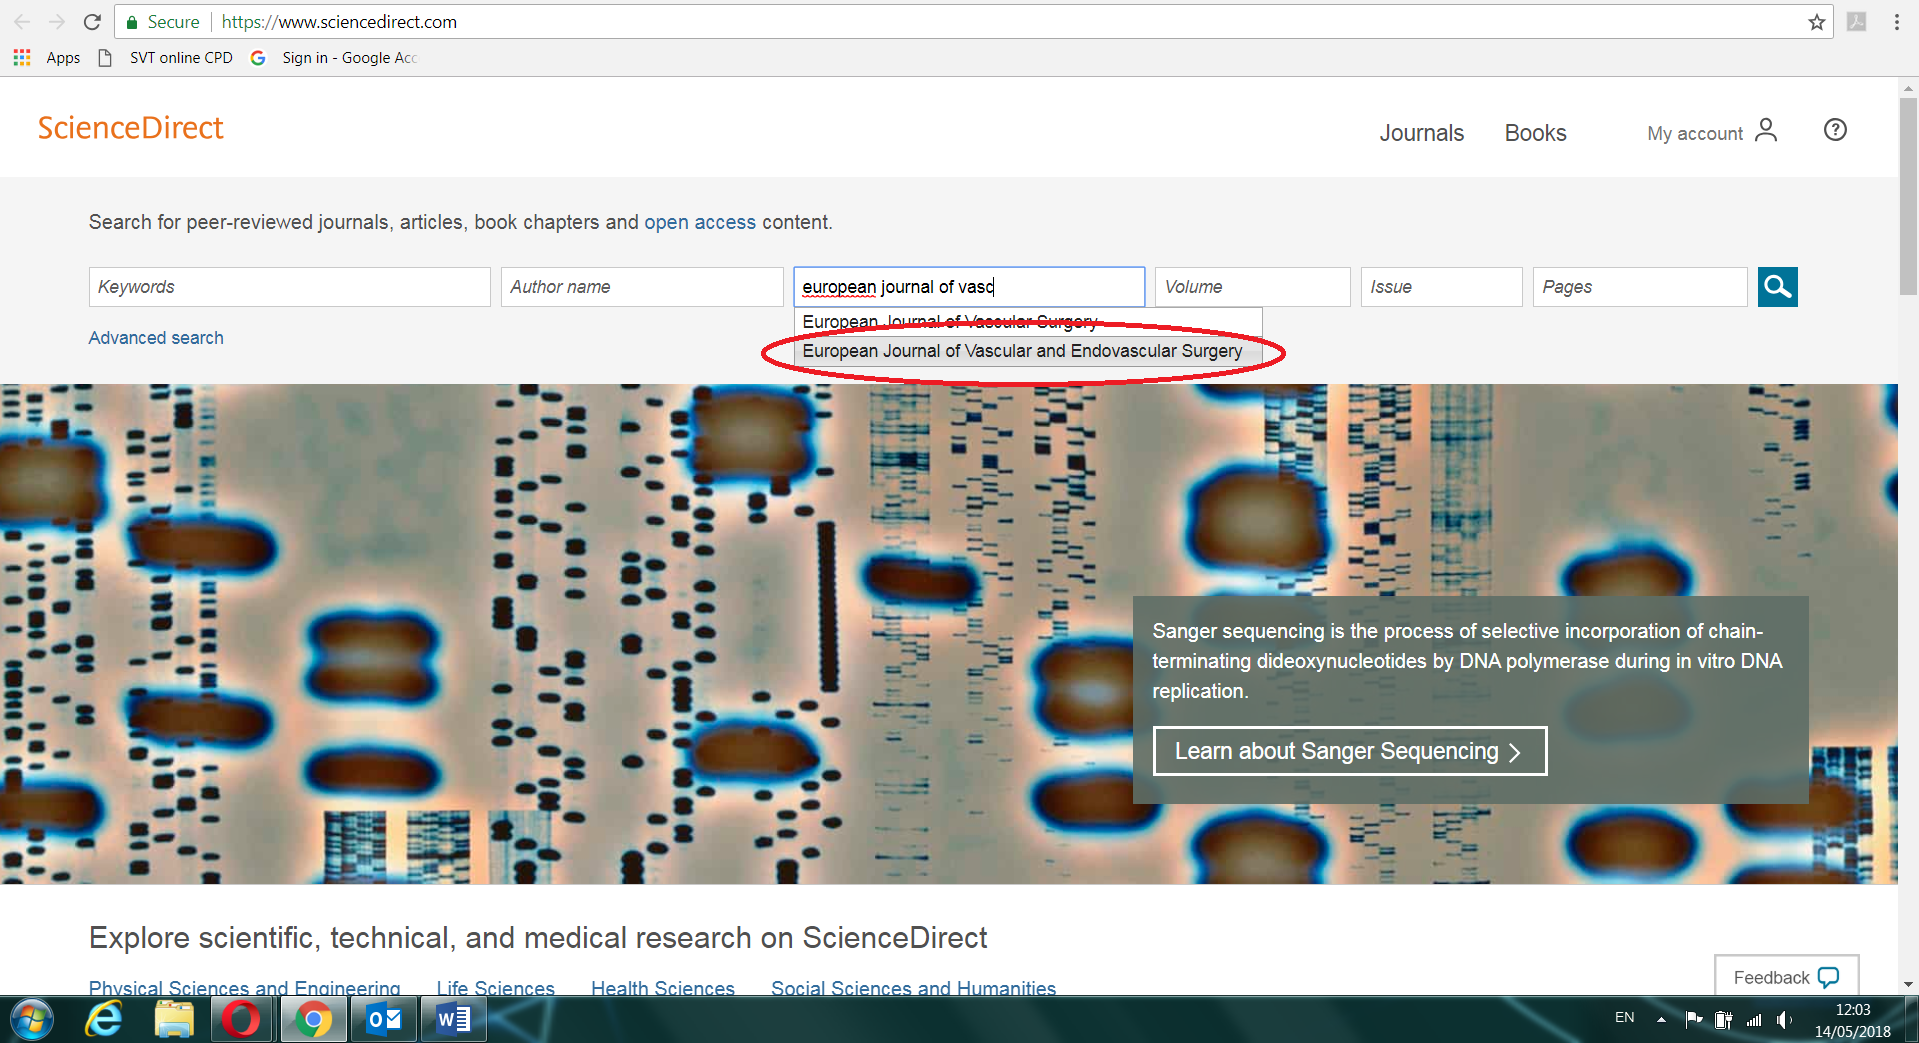Click the My account person icon
This screenshot has width=1919, height=1043.
(x=1766, y=131)
